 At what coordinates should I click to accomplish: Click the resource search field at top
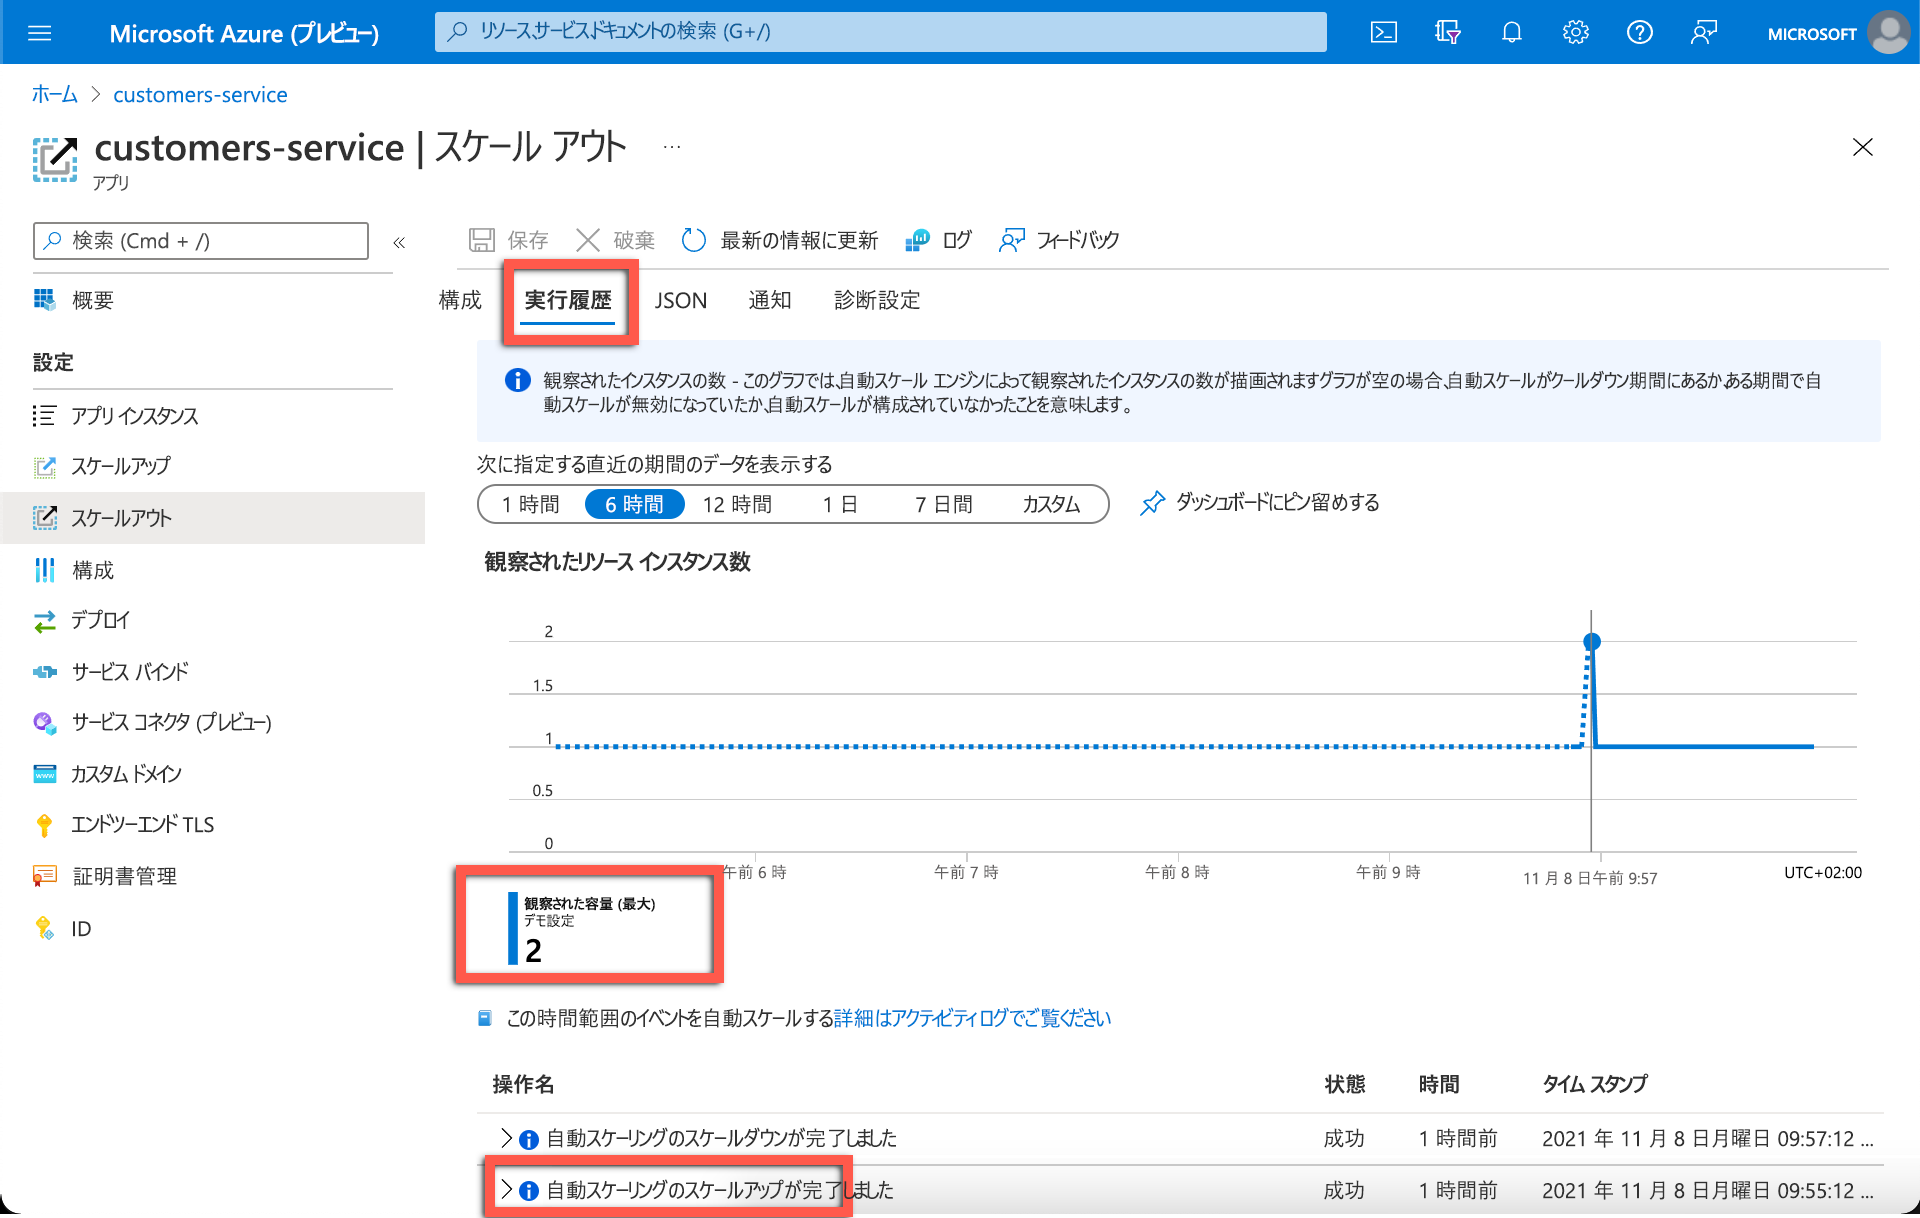880,31
